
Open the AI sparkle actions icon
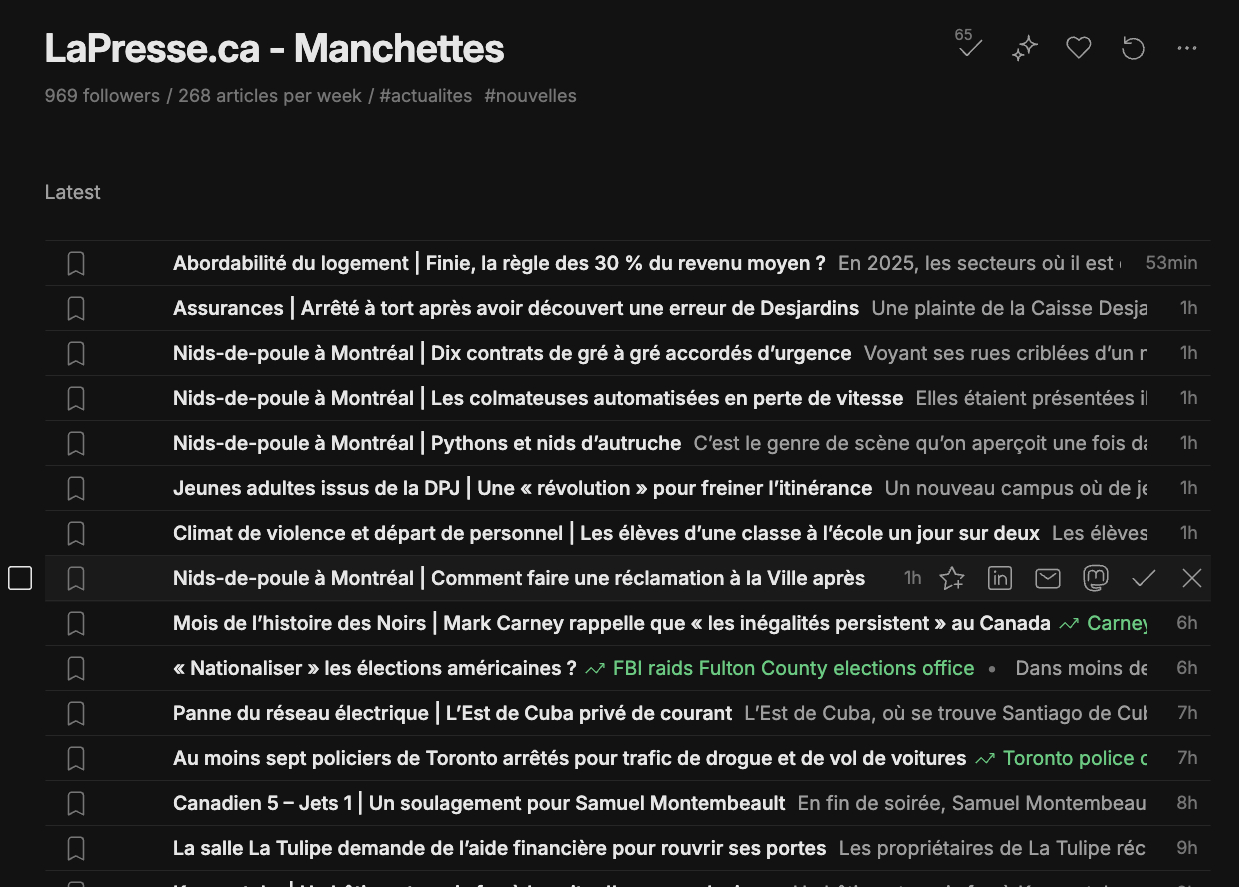[1024, 48]
